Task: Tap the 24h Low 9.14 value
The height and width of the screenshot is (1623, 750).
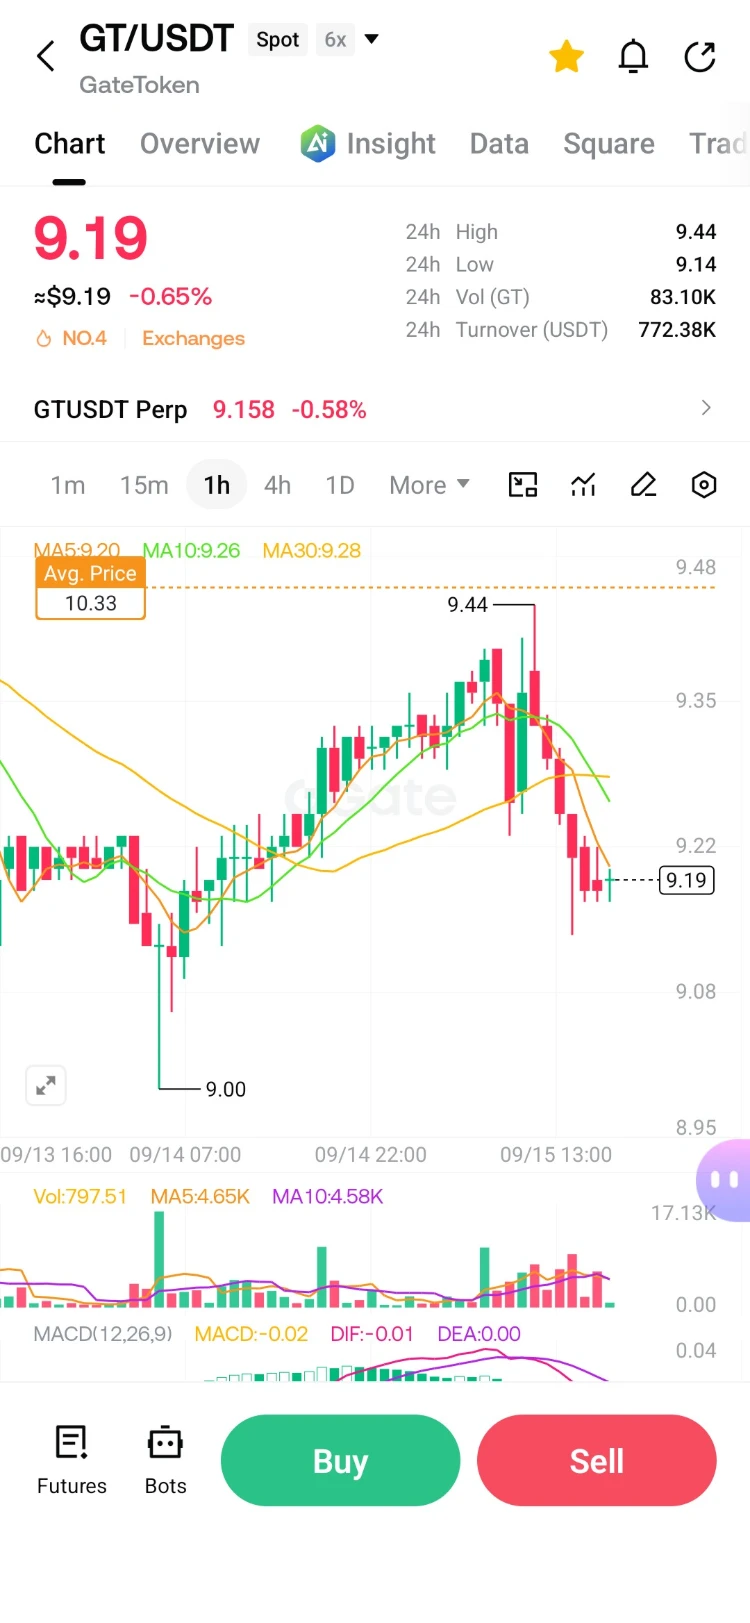Action: point(696,265)
